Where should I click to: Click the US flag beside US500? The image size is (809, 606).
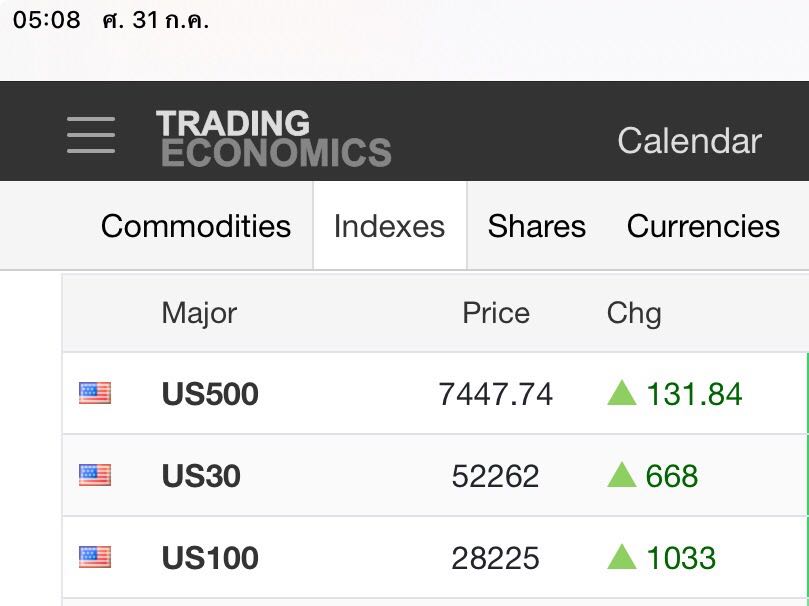(95, 393)
